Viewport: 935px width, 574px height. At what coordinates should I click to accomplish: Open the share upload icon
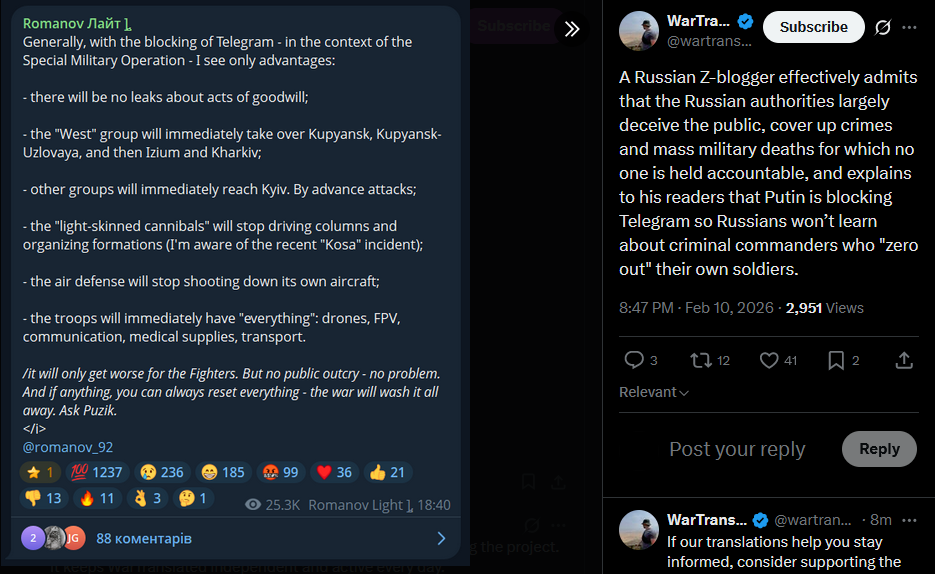[x=904, y=360]
